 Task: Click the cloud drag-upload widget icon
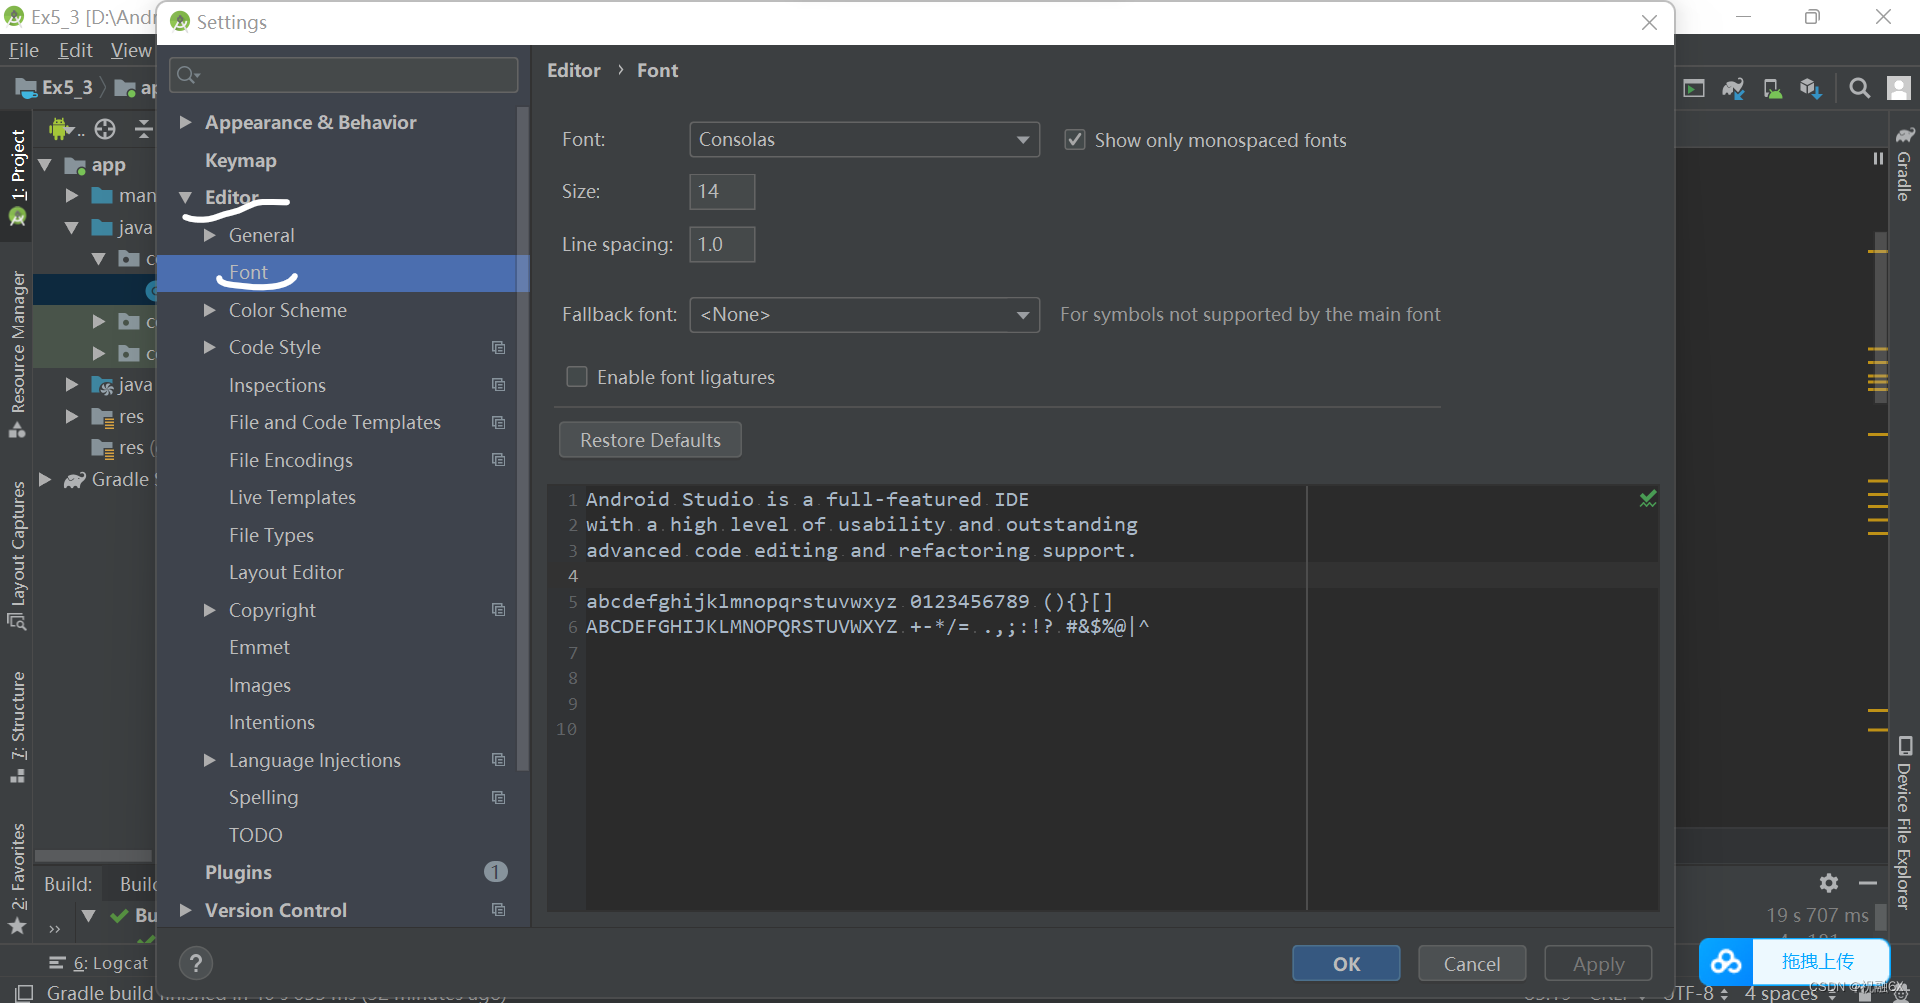pyautogui.click(x=1726, y=962)
